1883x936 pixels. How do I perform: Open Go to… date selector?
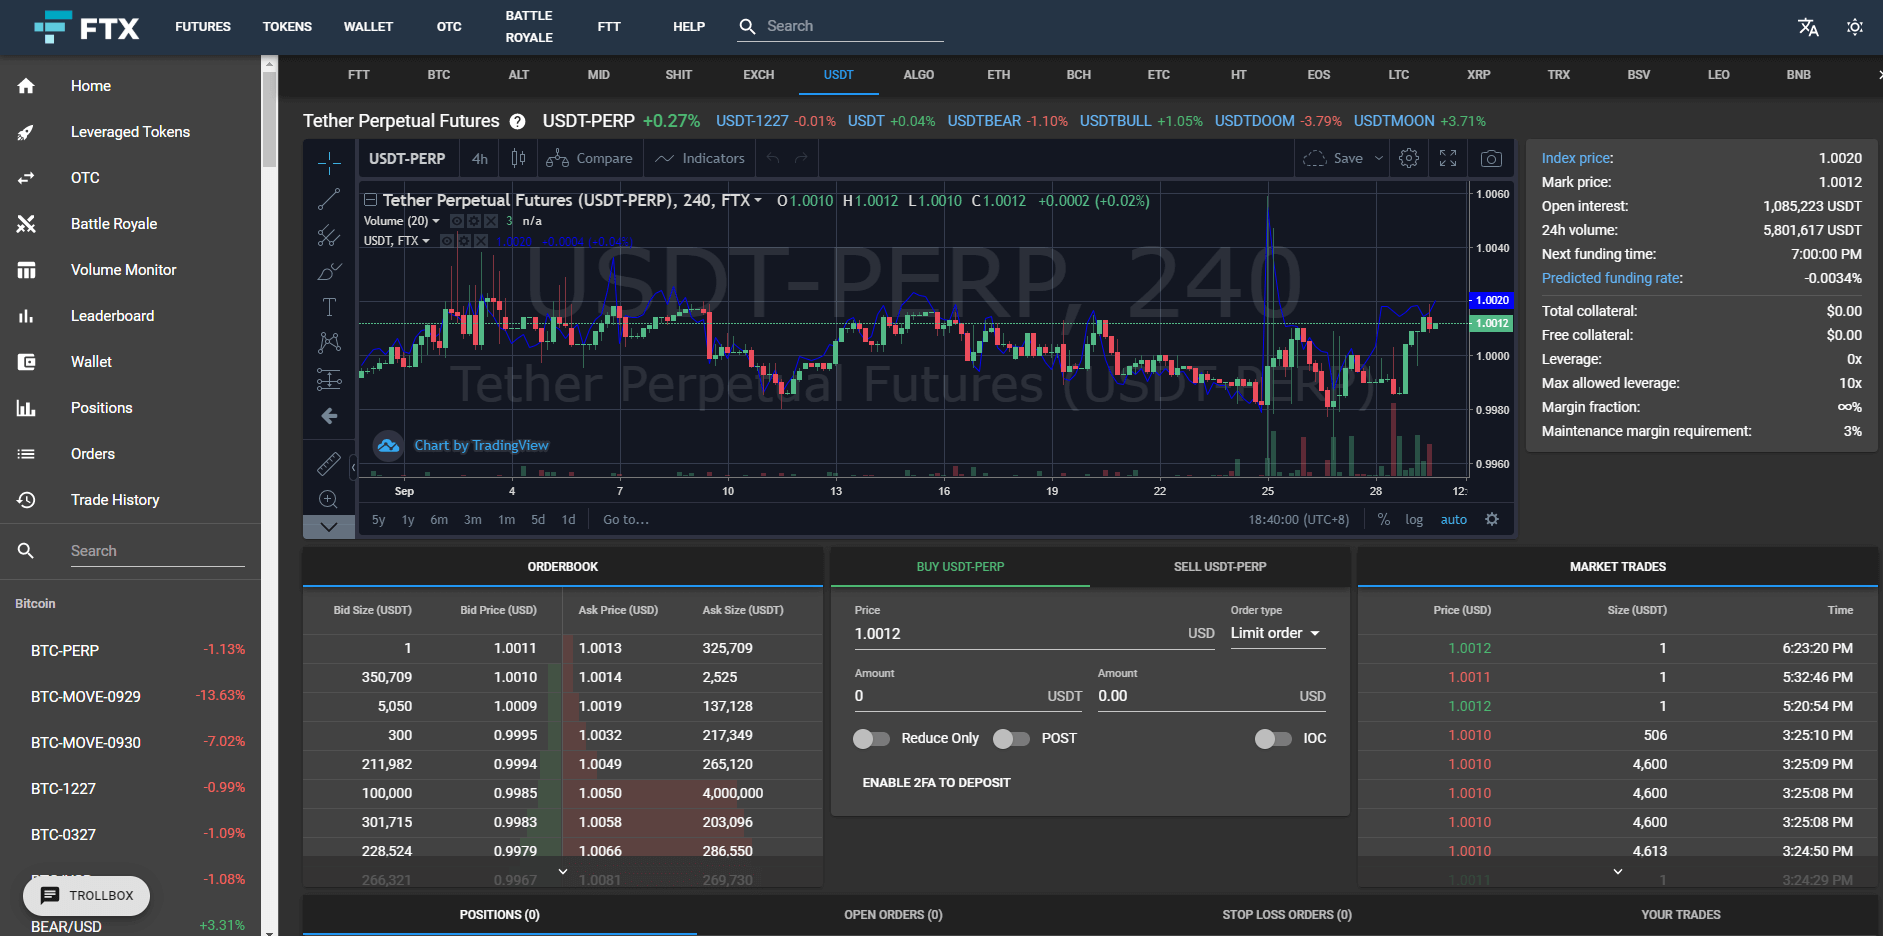(x=626, y=519)
